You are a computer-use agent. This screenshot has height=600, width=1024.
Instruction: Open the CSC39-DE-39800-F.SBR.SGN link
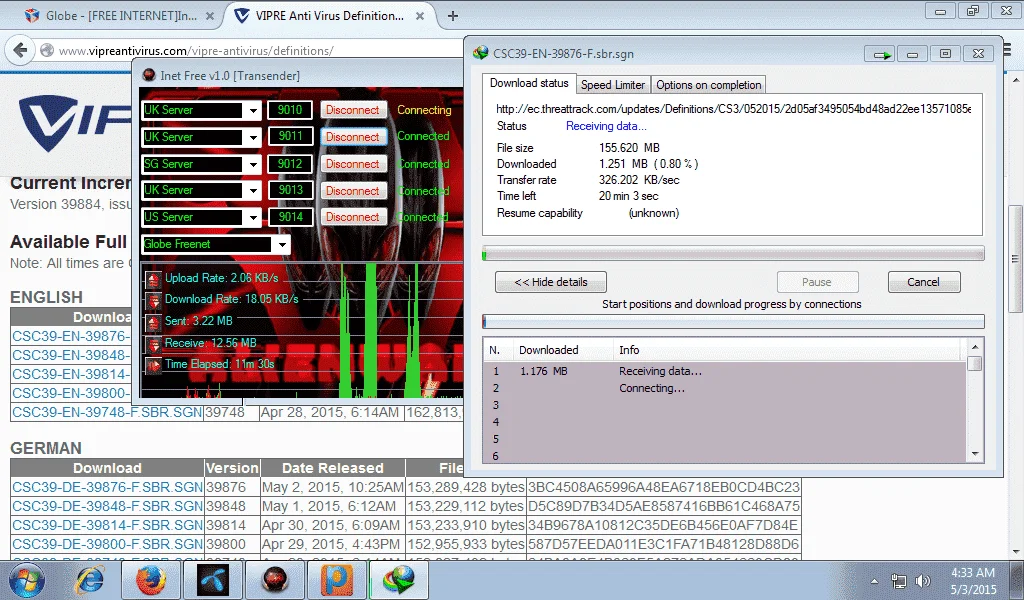click(107, 544)
